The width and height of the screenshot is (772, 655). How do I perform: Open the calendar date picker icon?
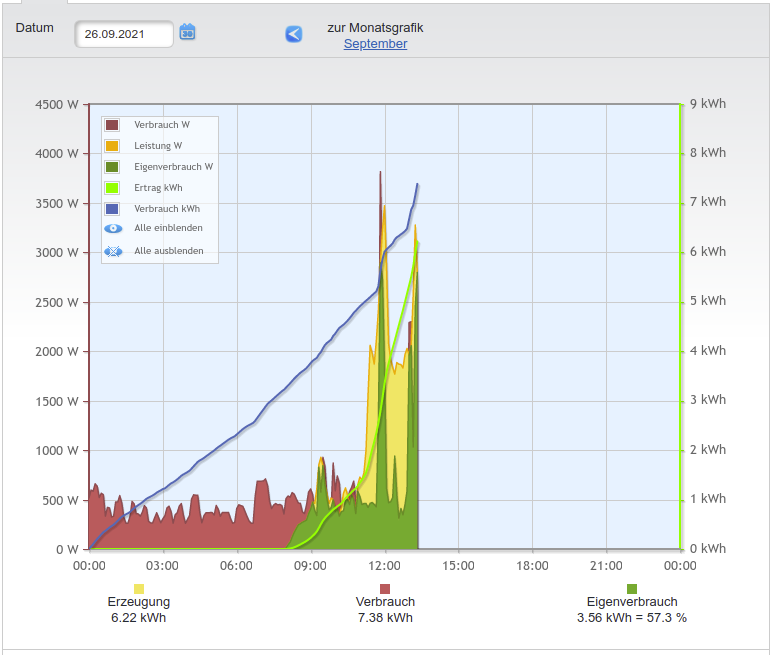pyautogui.click(x=187, y=33)
